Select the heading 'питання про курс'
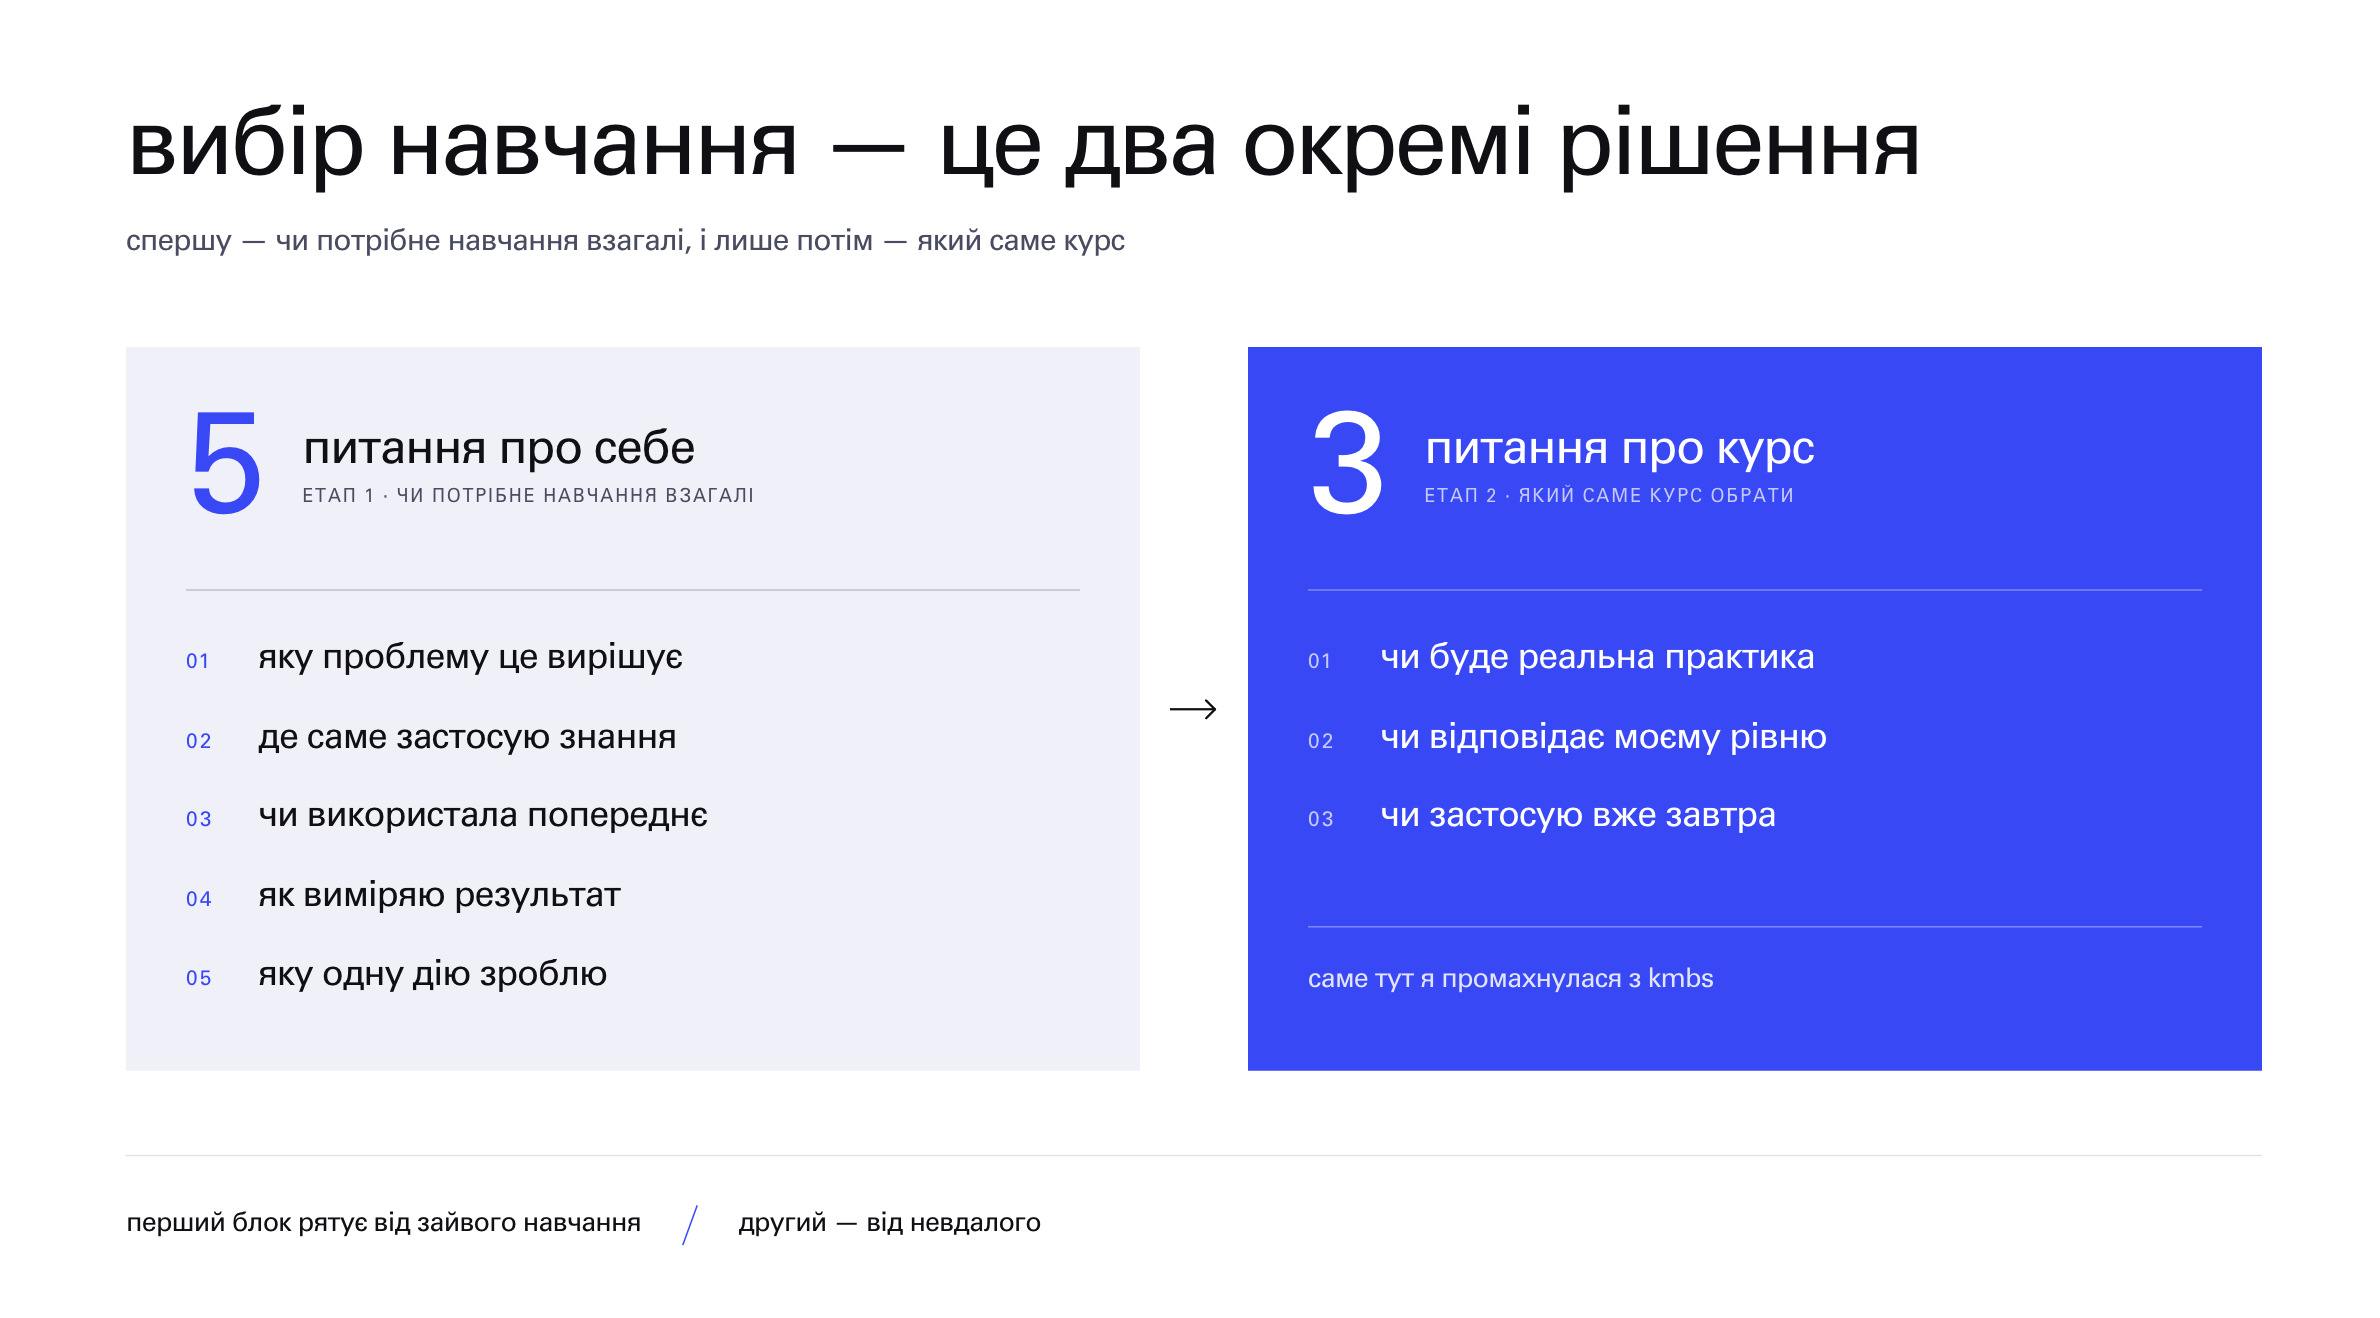 (1620, 449)
